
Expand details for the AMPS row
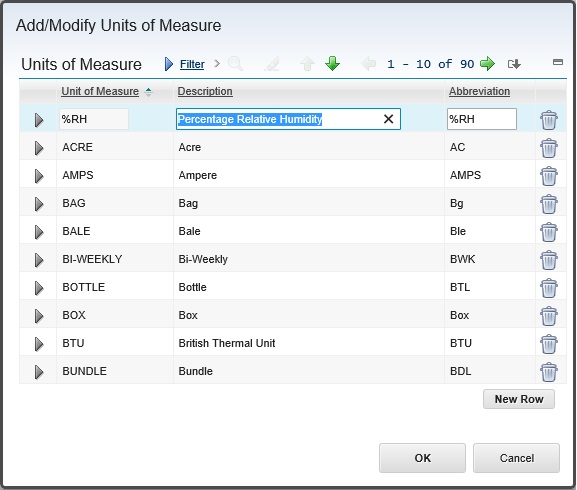click(x=39, y=176)
